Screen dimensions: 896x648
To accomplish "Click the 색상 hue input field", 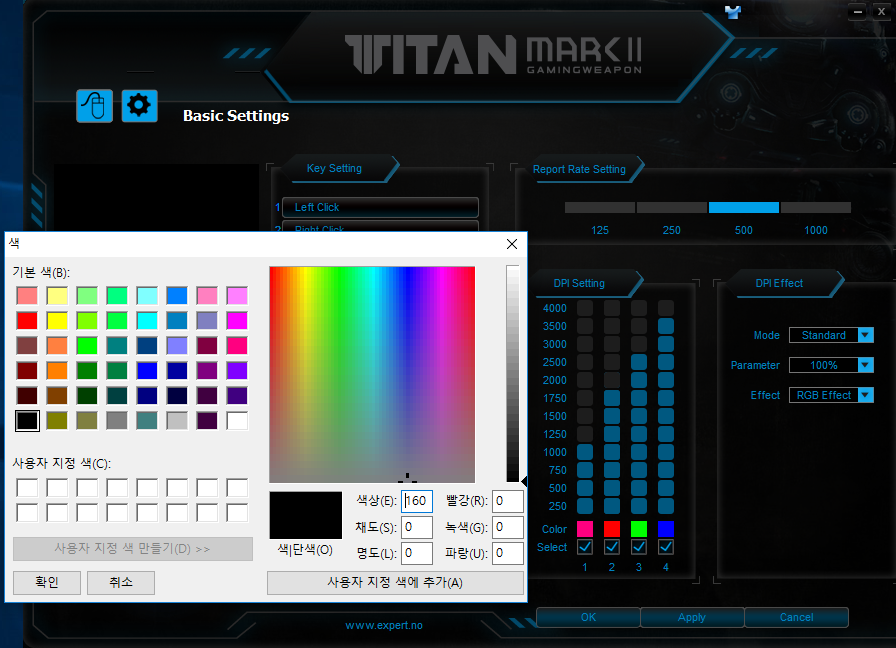I will coord(417,501).
